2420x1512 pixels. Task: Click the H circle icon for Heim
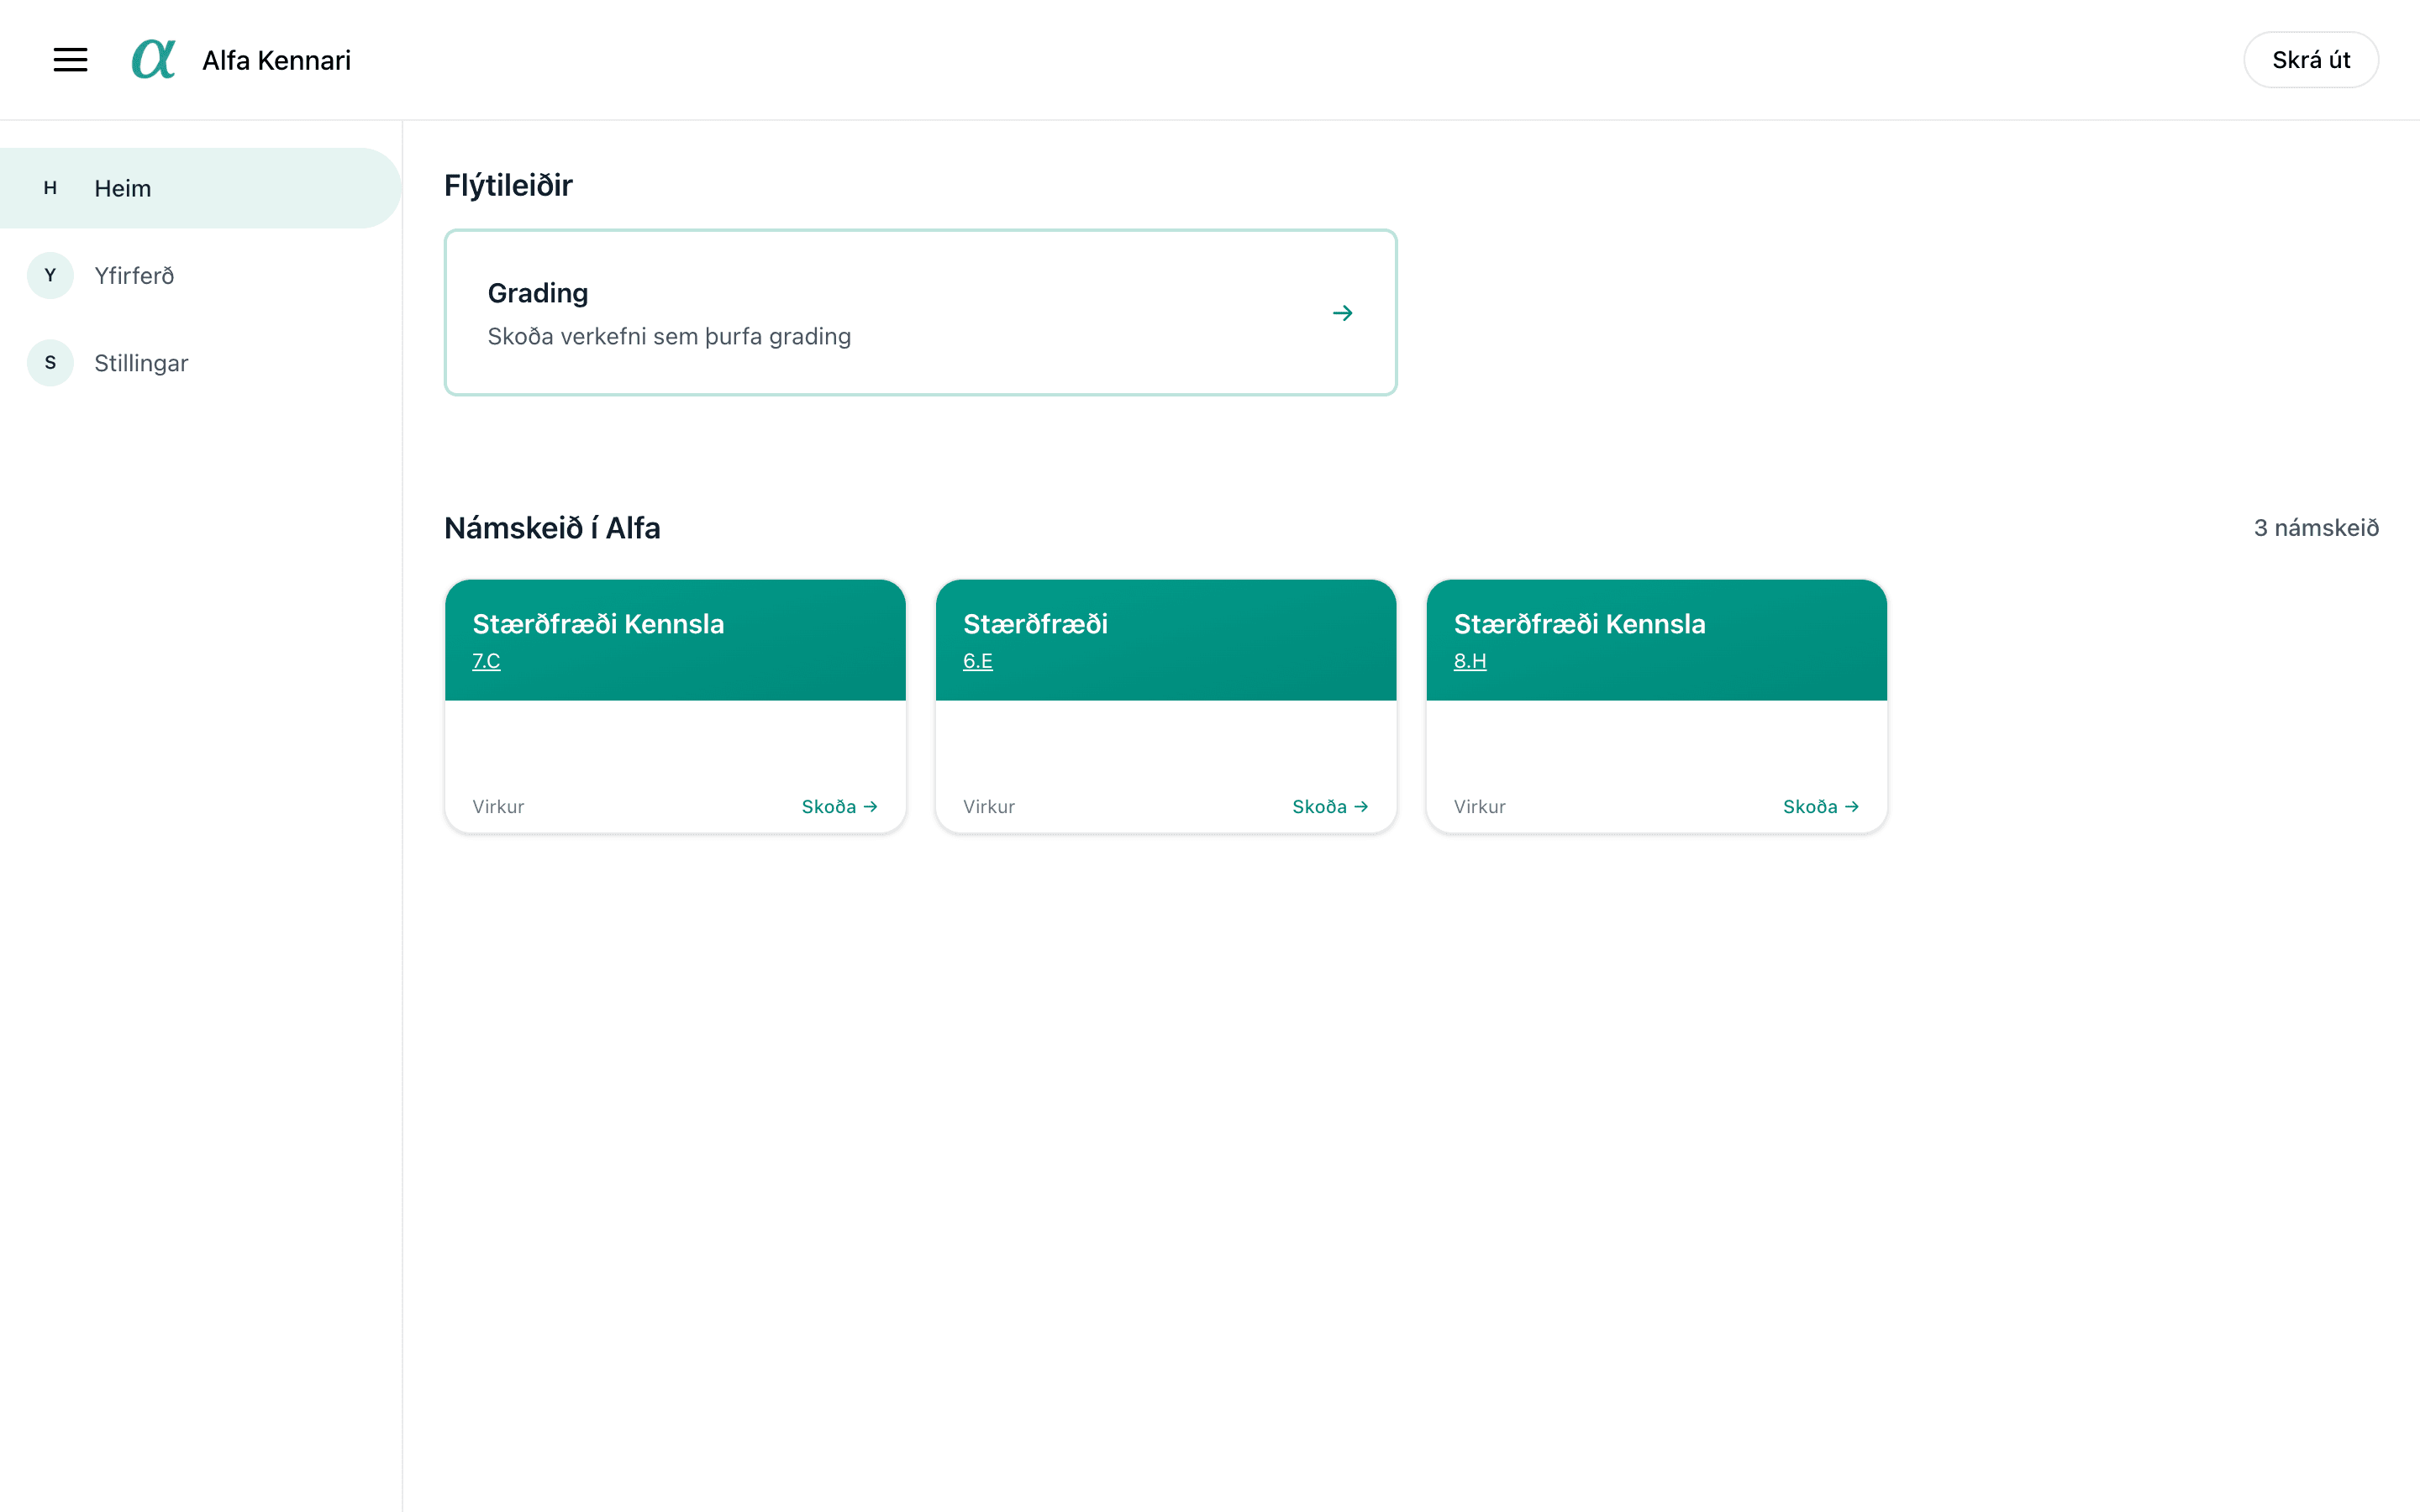[50, 188]
